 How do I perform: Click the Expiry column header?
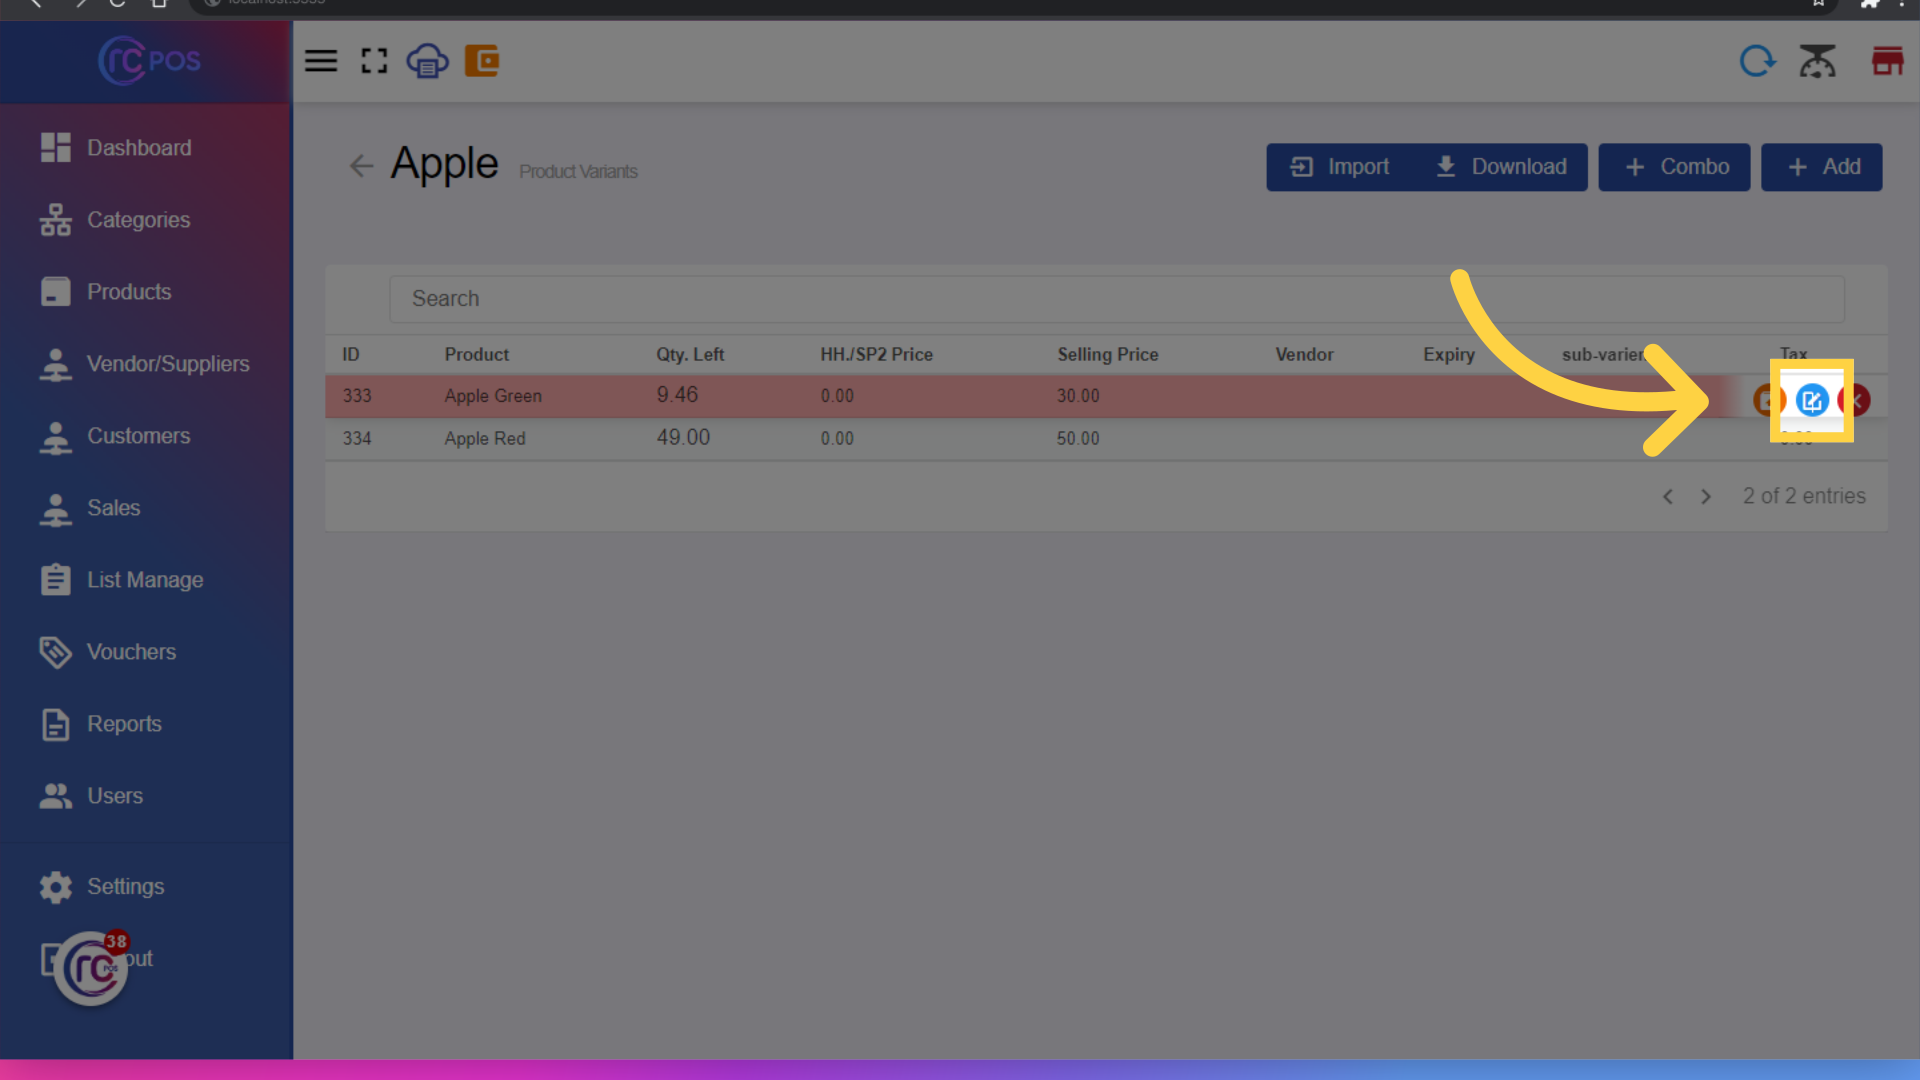pyautogui.click(x=1449, y=355)
